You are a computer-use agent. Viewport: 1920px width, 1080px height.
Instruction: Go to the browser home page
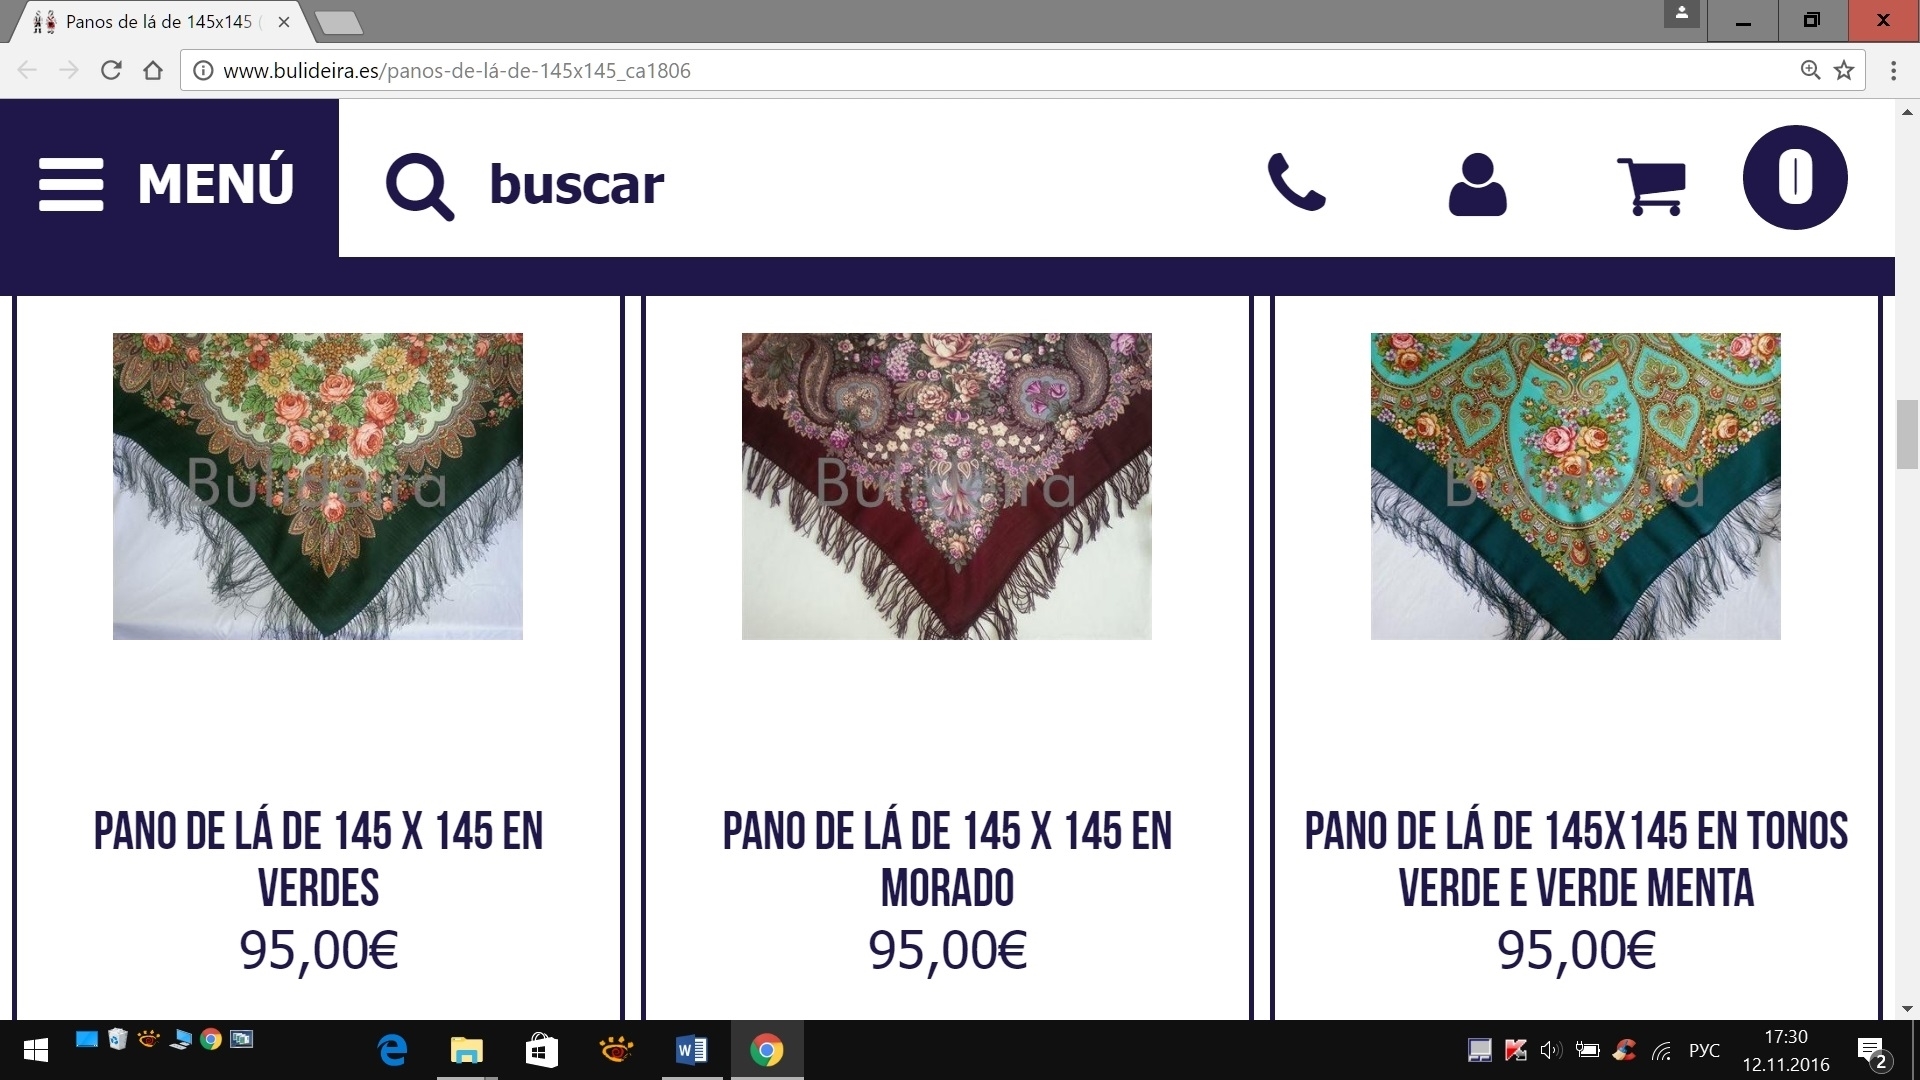click(153, 70)
